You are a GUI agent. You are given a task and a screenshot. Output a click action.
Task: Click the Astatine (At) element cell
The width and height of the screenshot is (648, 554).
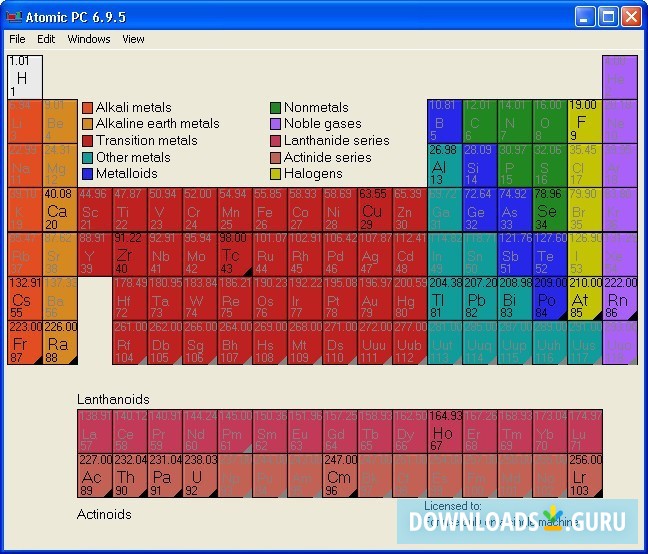coord(585,298)
